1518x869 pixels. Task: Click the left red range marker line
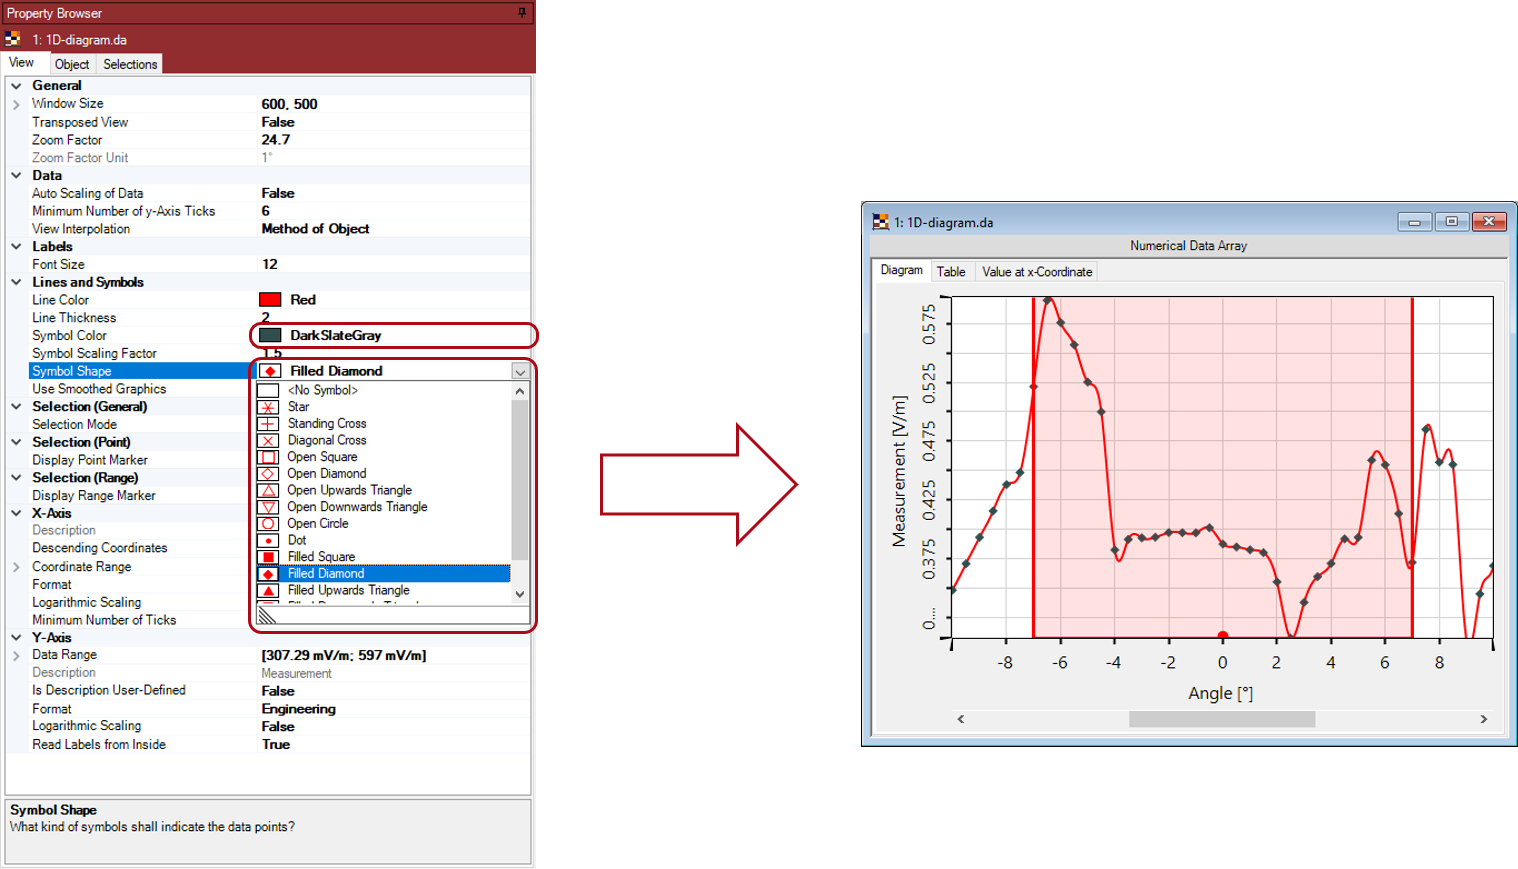pyautogui.click(x=1033, y=467)
